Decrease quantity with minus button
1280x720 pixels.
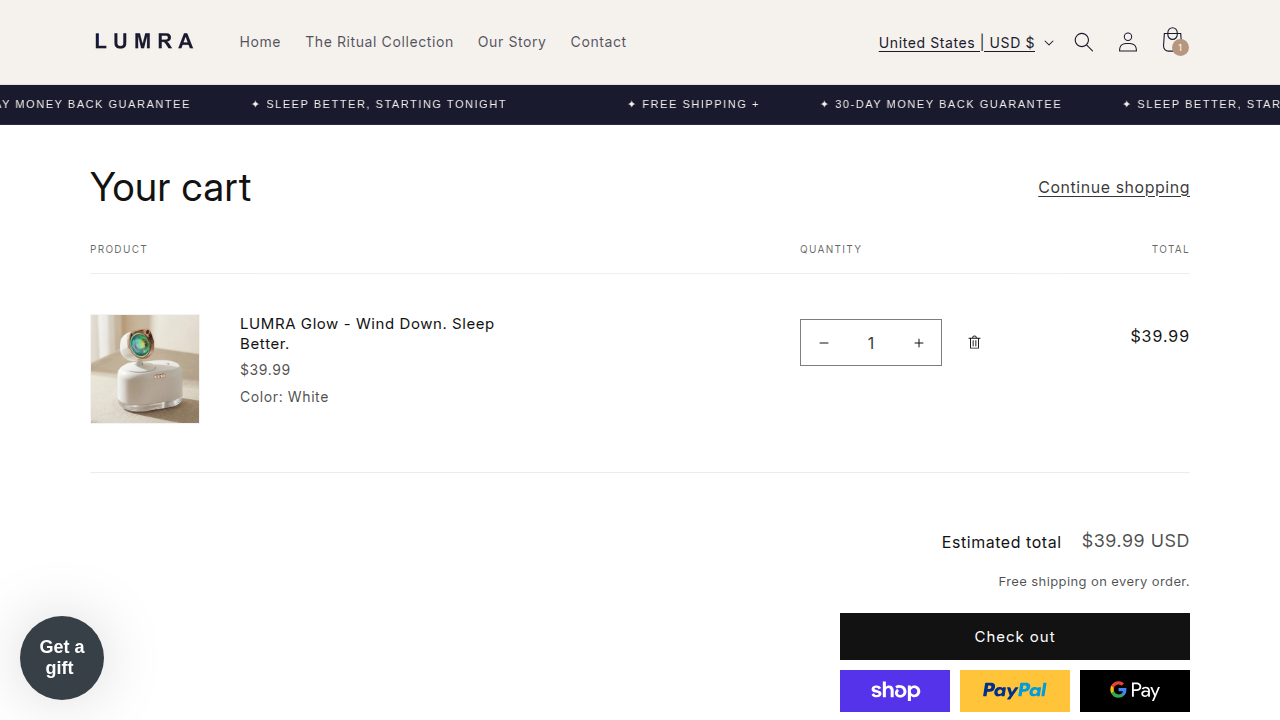[x=823, y=343]
